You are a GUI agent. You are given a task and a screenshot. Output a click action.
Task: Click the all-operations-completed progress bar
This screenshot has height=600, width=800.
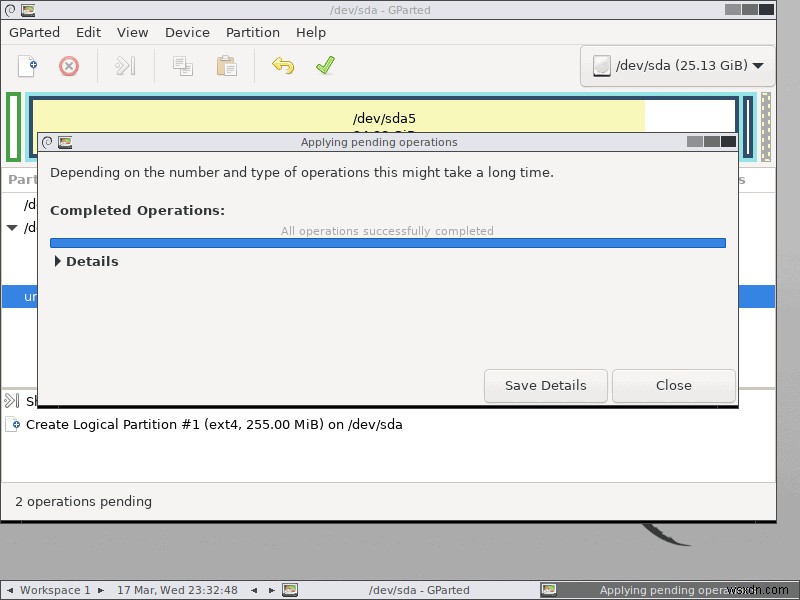click(388, 242)
